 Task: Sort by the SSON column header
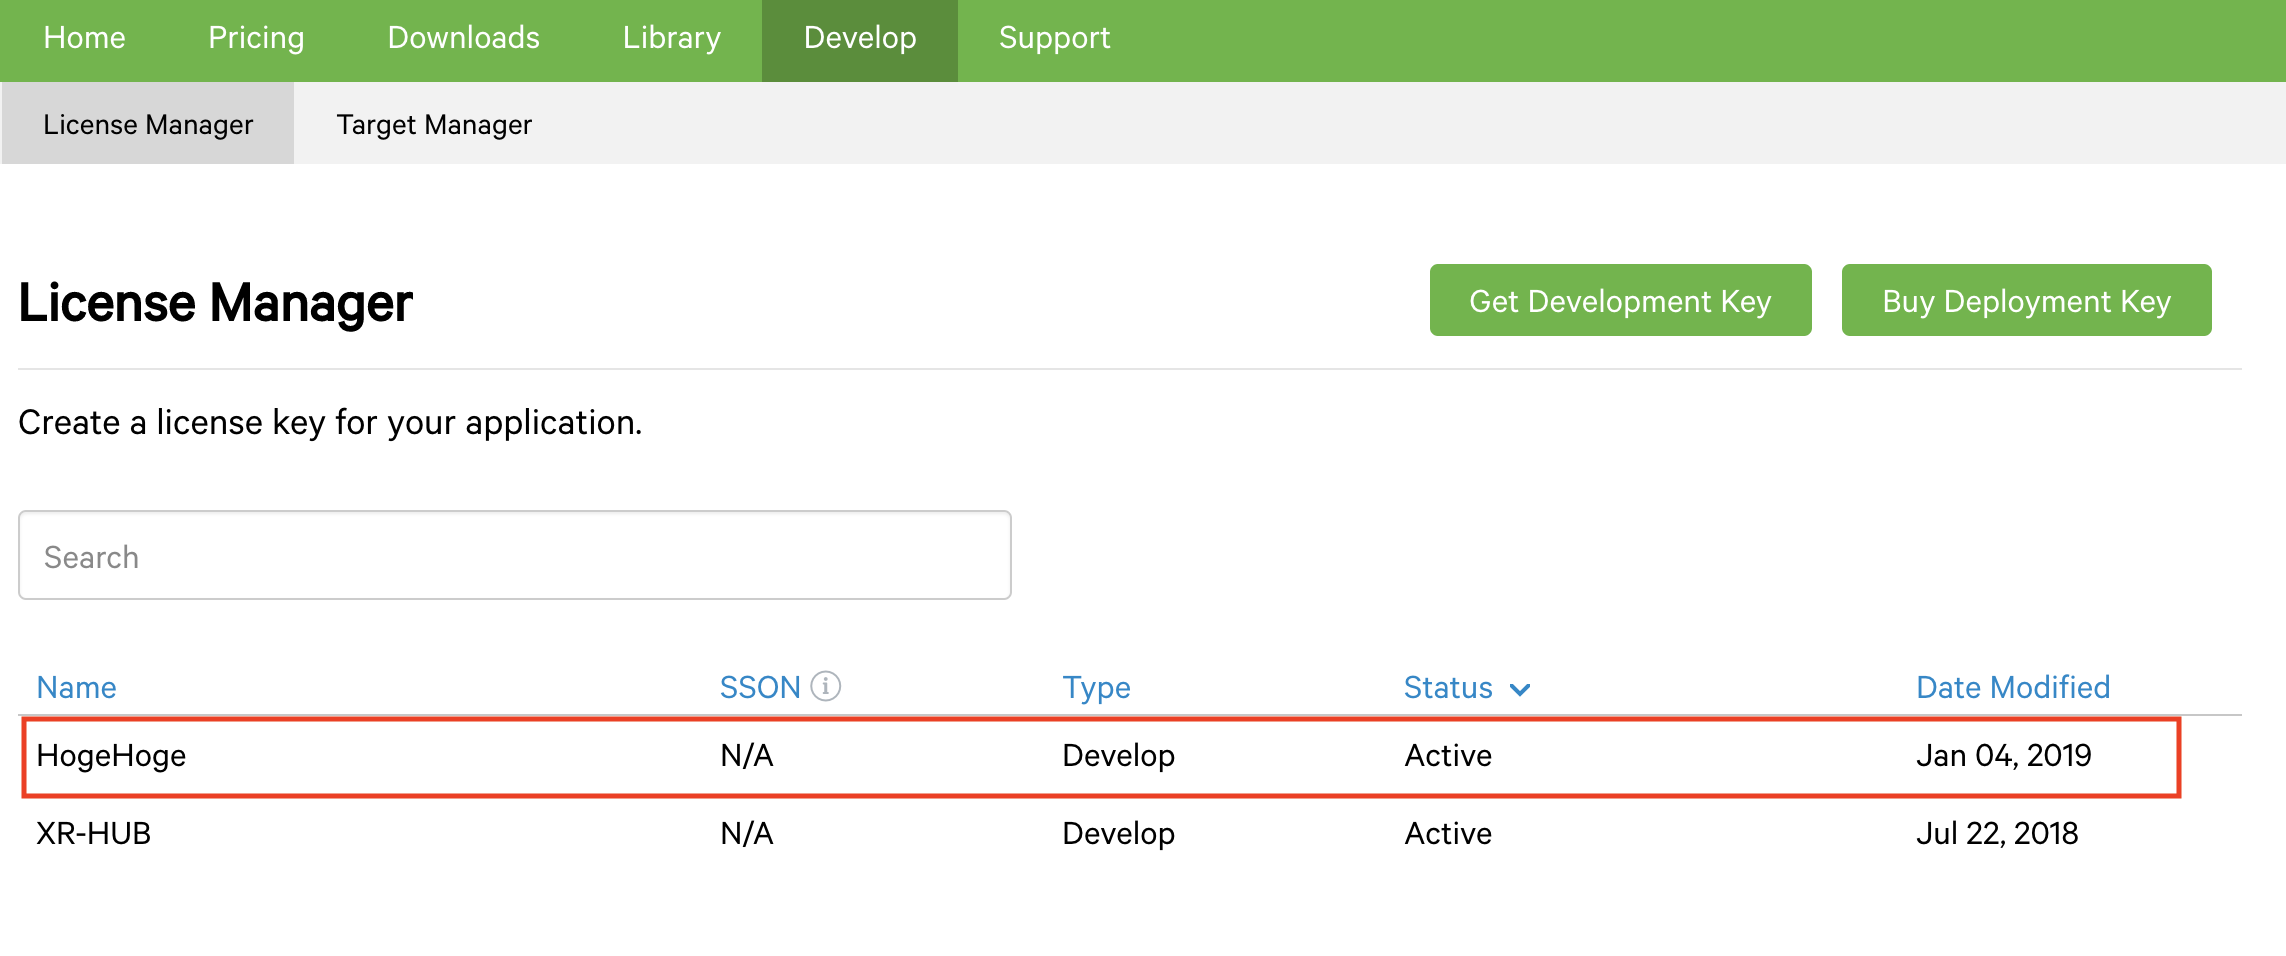pyautogui.click(x=759, y=687)
